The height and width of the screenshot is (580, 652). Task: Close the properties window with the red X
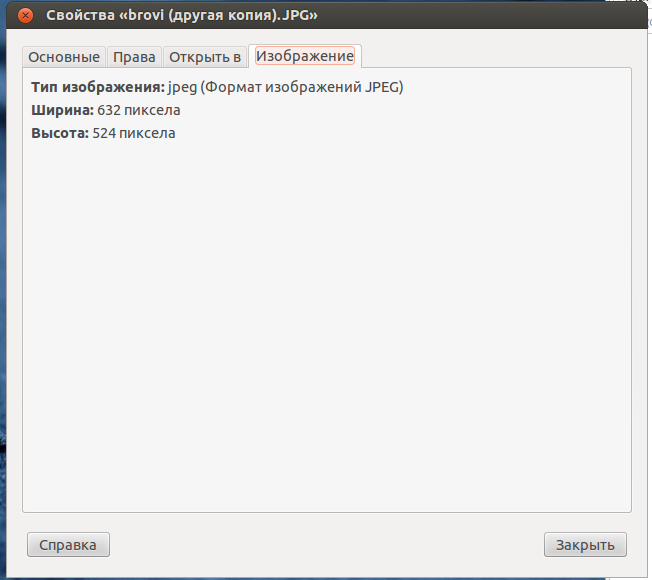pyautogui.click(x=26, y=16)
